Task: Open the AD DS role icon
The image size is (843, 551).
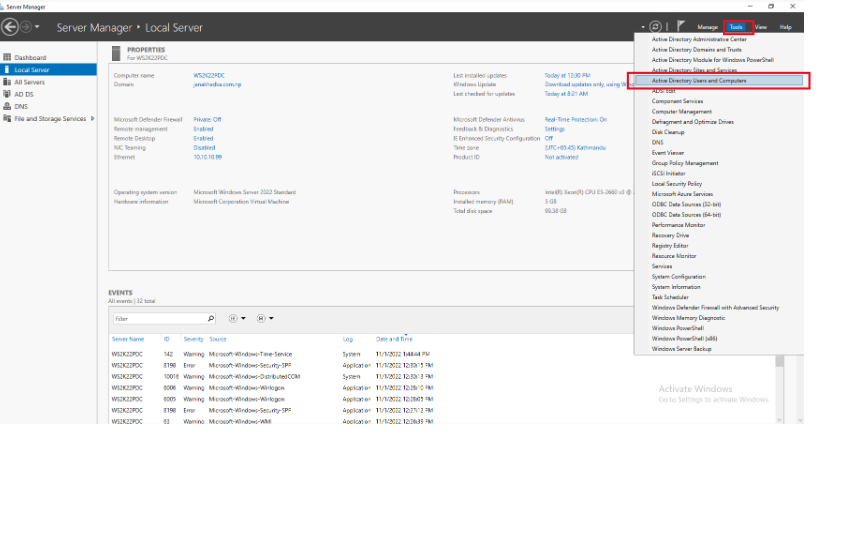Action: (x=7, y=94)
